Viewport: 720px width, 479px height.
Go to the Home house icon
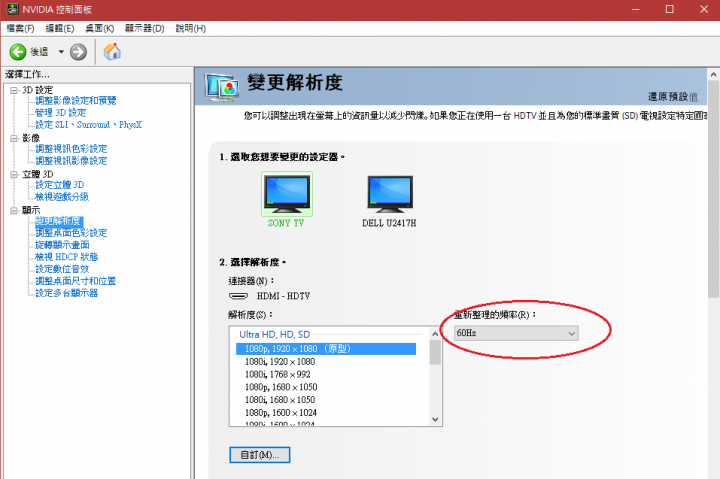(112, 51)
